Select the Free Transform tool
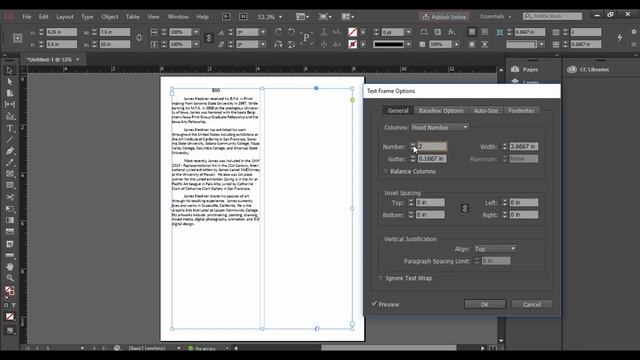Screen dimensions: 640x360 (x=9, y=209)
